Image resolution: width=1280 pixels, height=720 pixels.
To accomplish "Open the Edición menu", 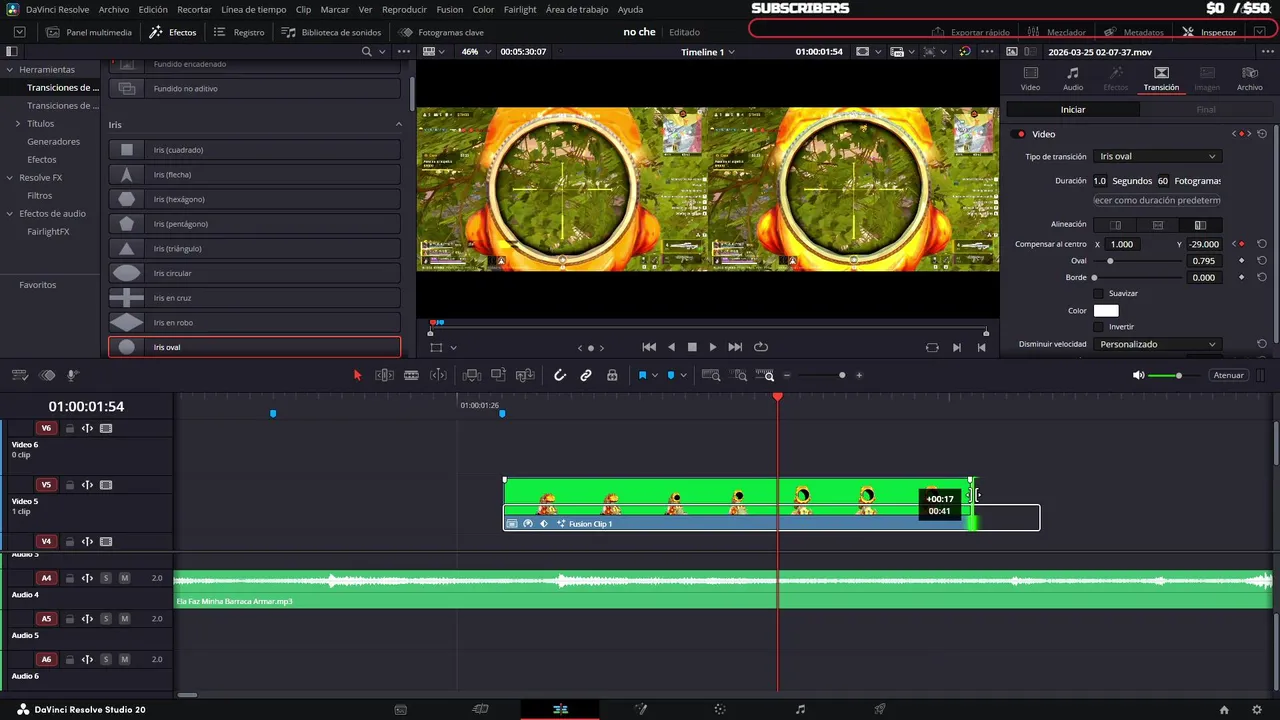I will pos(153,9).
